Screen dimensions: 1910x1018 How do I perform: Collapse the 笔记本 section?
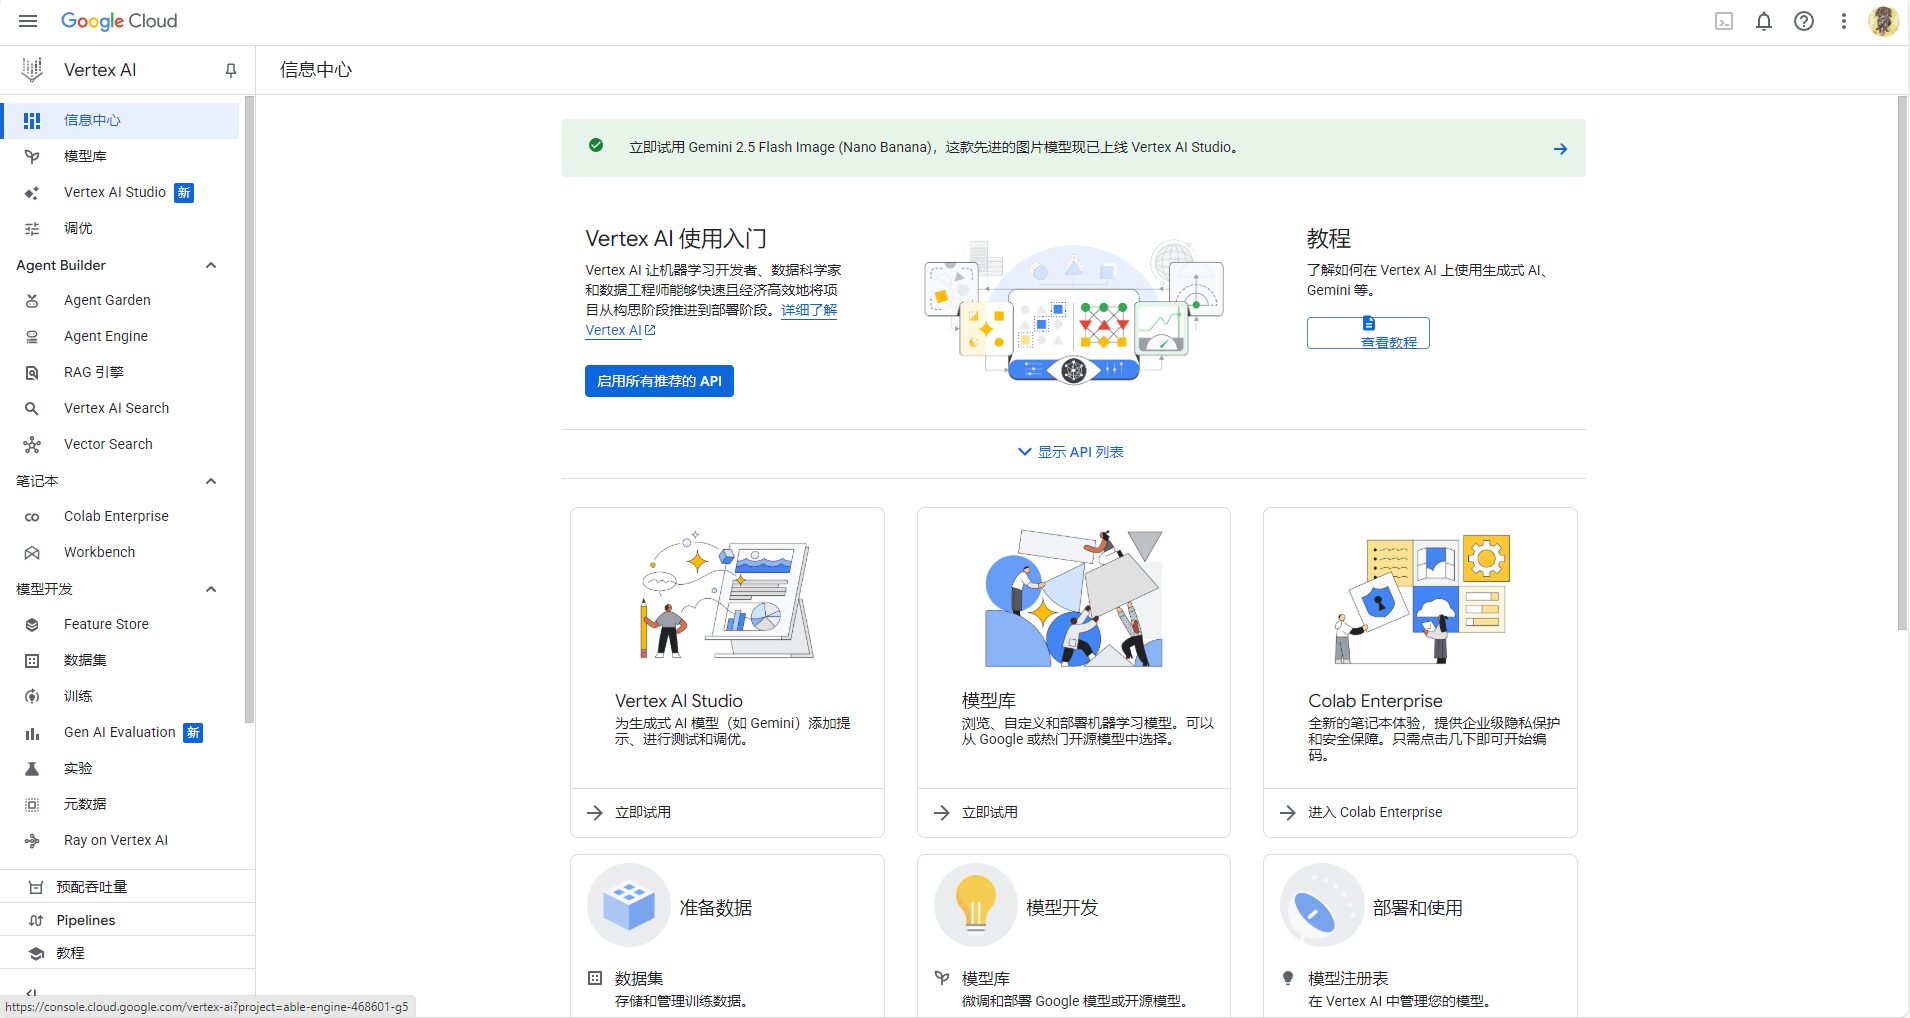point(211,481)
